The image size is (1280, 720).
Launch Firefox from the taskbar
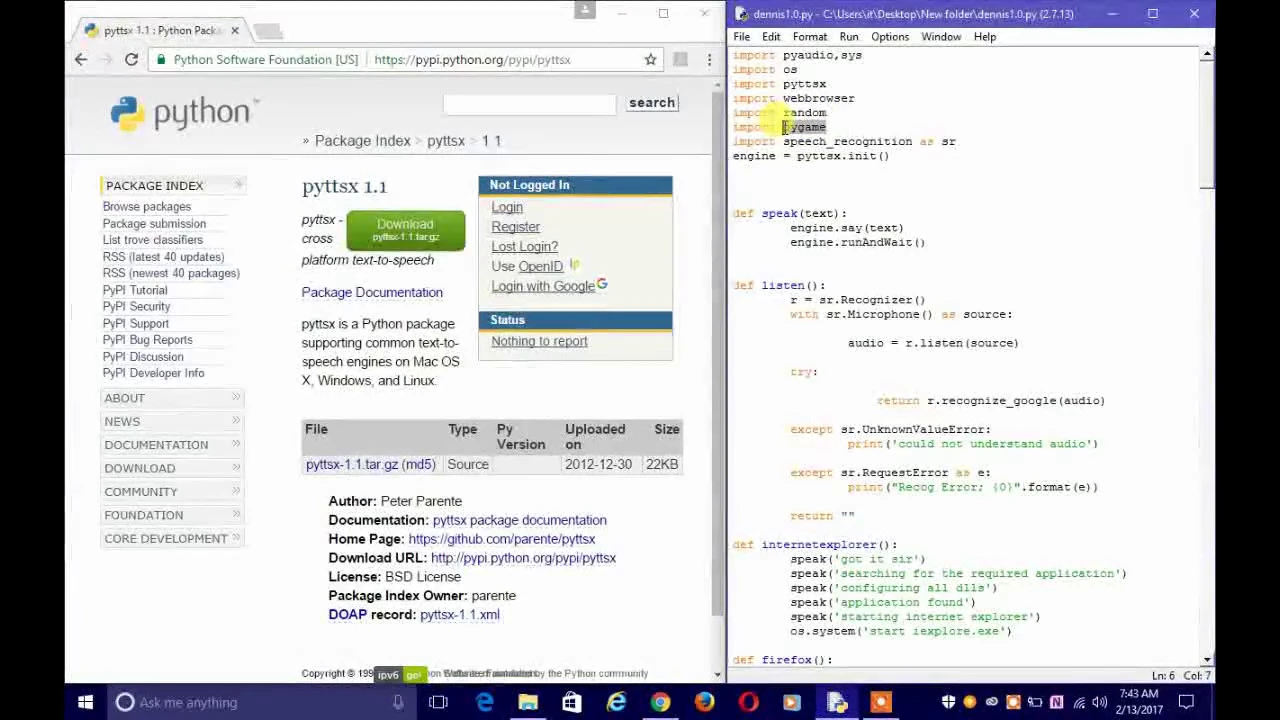click(704, 702)
